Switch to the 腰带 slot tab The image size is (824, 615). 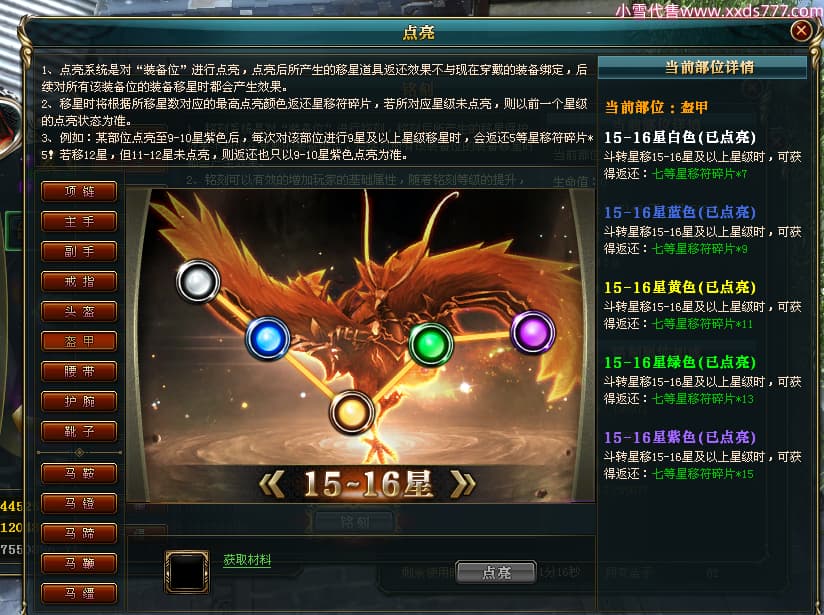point(79,372)
